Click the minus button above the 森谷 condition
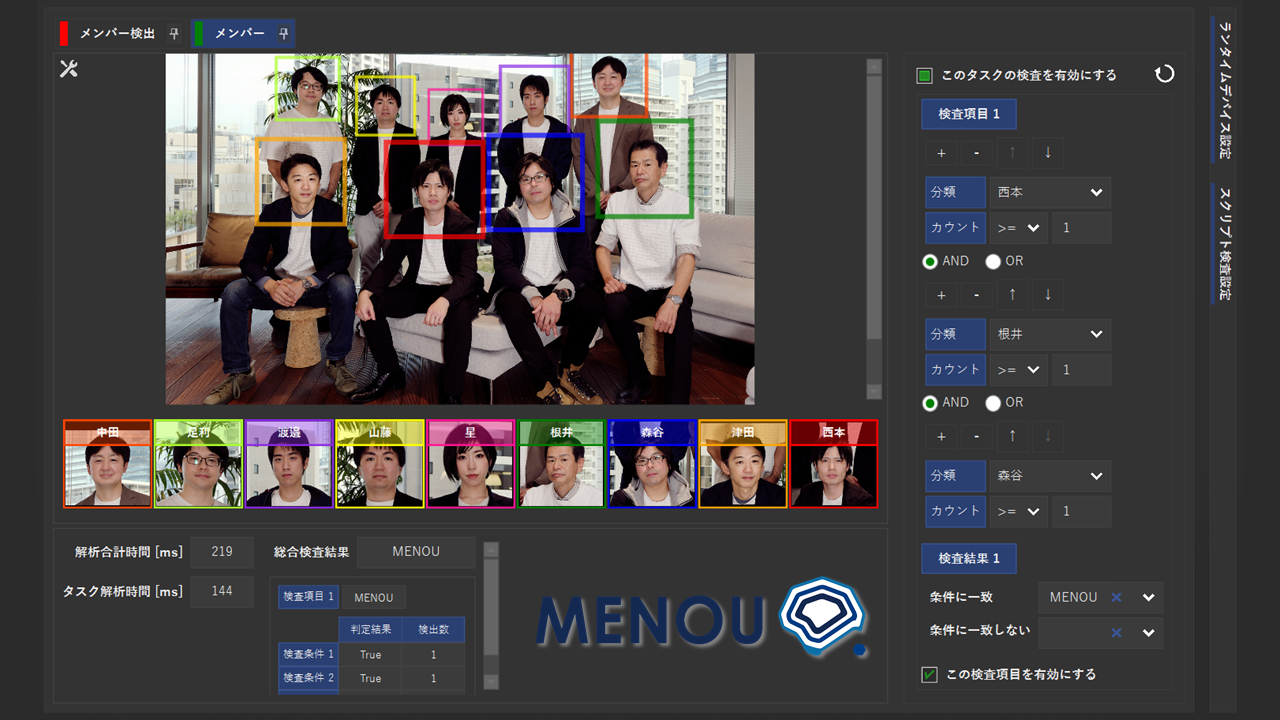The height and width of the screenshot is (720, 1280). pyautogui.click(x=976, y=437)
